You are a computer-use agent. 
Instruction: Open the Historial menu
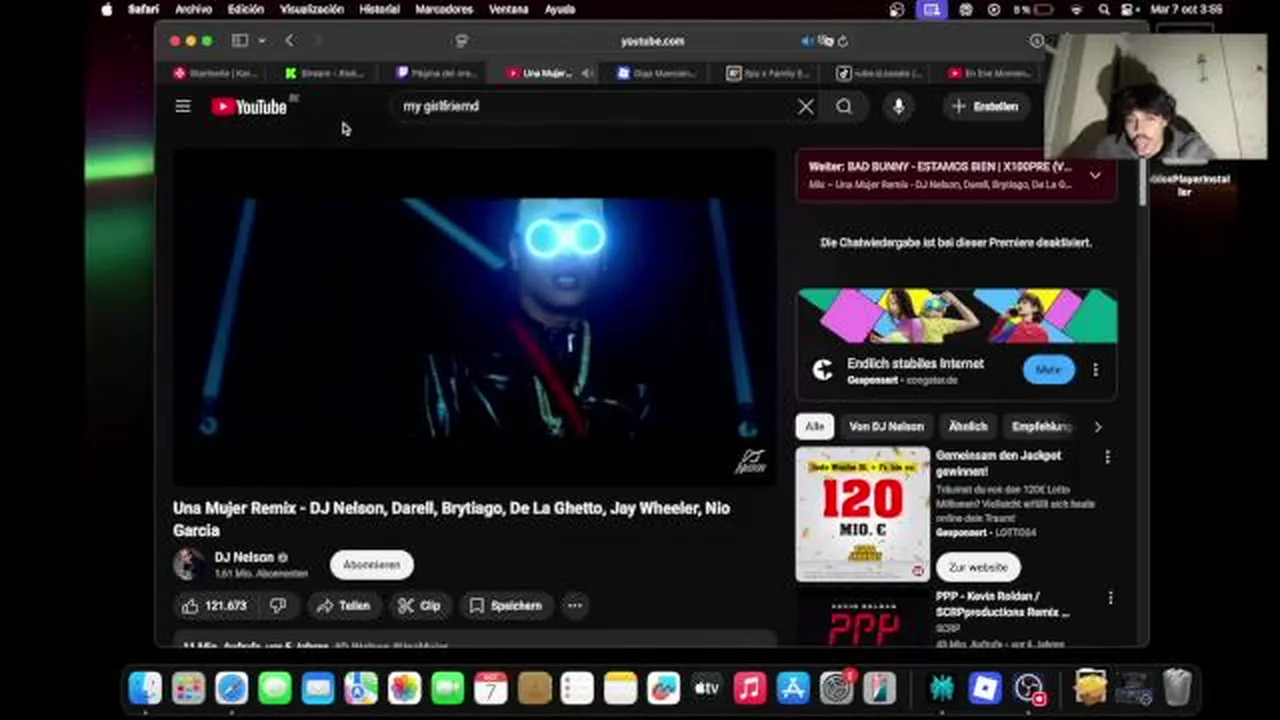click(380, 9)
